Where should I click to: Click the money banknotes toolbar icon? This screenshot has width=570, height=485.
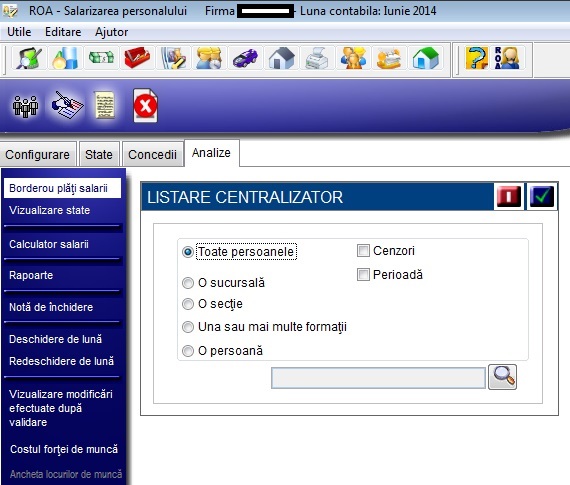101,58
